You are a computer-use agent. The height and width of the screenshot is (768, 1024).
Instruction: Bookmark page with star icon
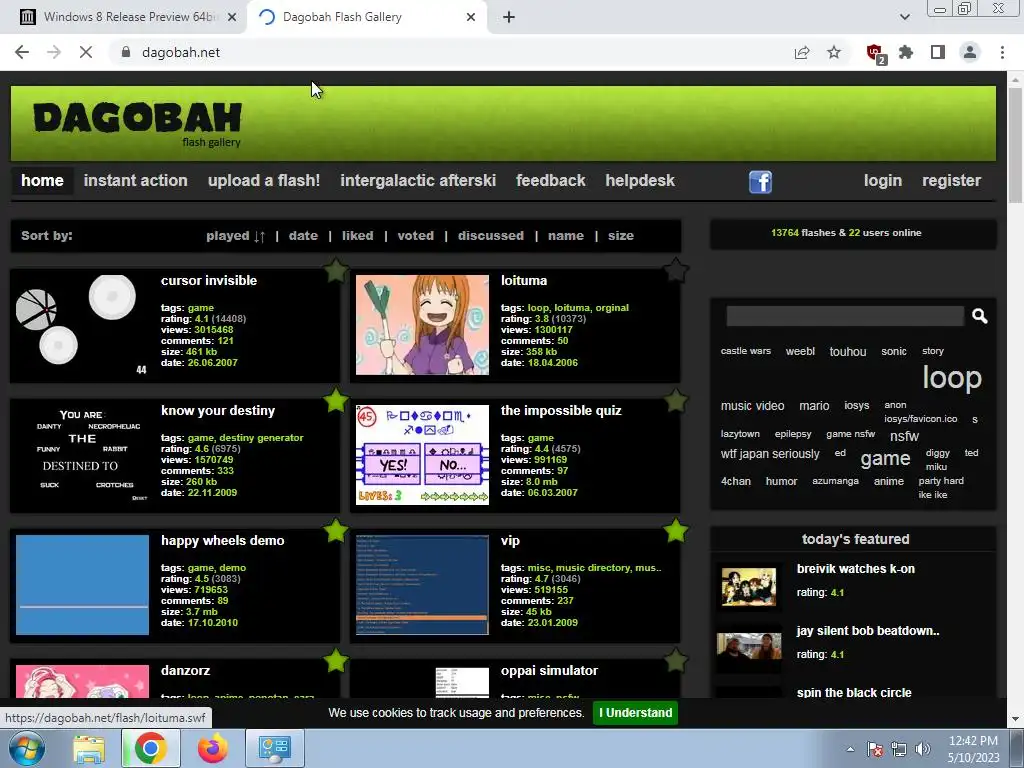pos(834,52)
